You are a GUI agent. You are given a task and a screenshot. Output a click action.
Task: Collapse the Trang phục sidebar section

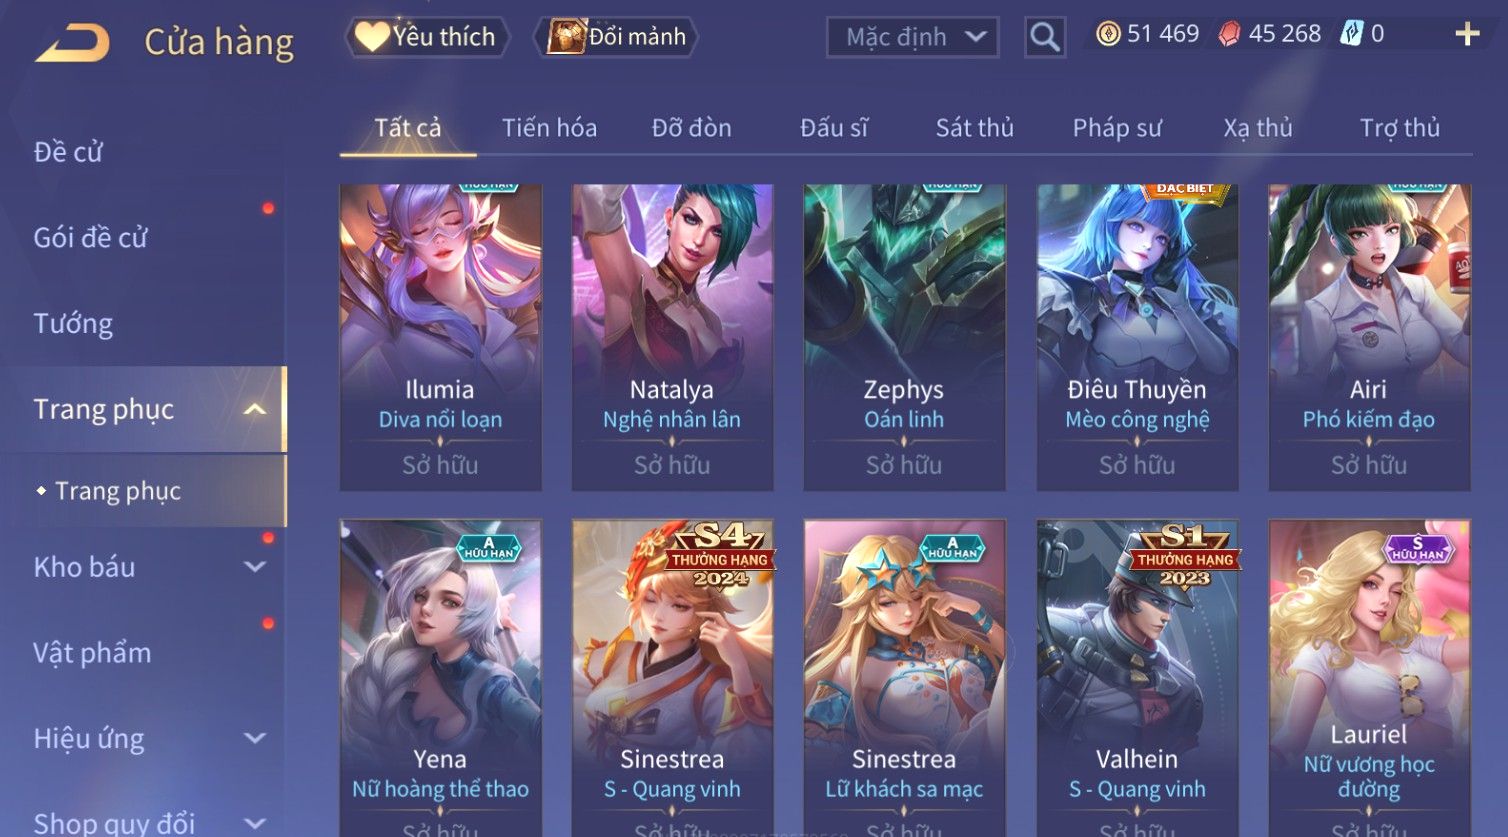tap(255, 409)
